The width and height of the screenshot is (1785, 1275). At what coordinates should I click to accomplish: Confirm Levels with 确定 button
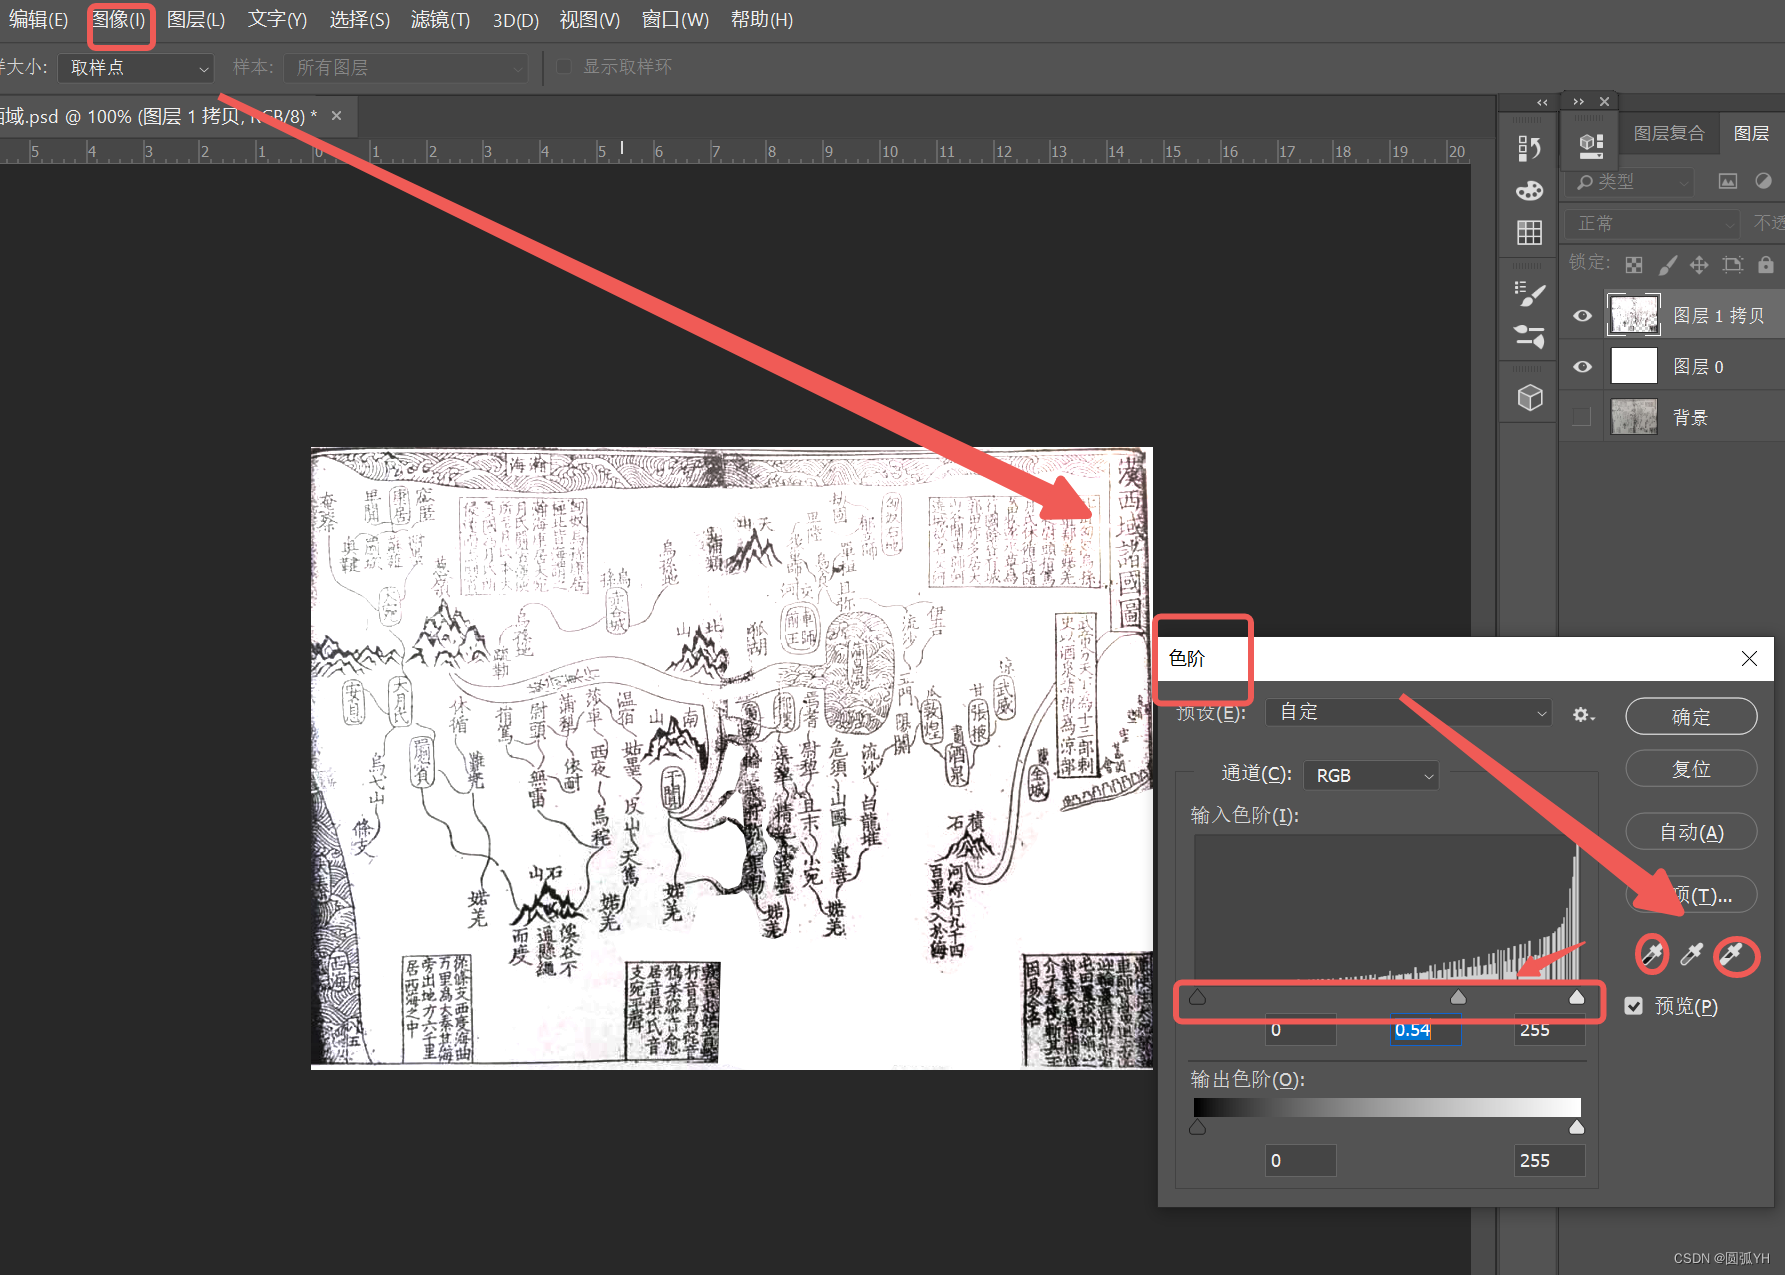coord(1691,717)
